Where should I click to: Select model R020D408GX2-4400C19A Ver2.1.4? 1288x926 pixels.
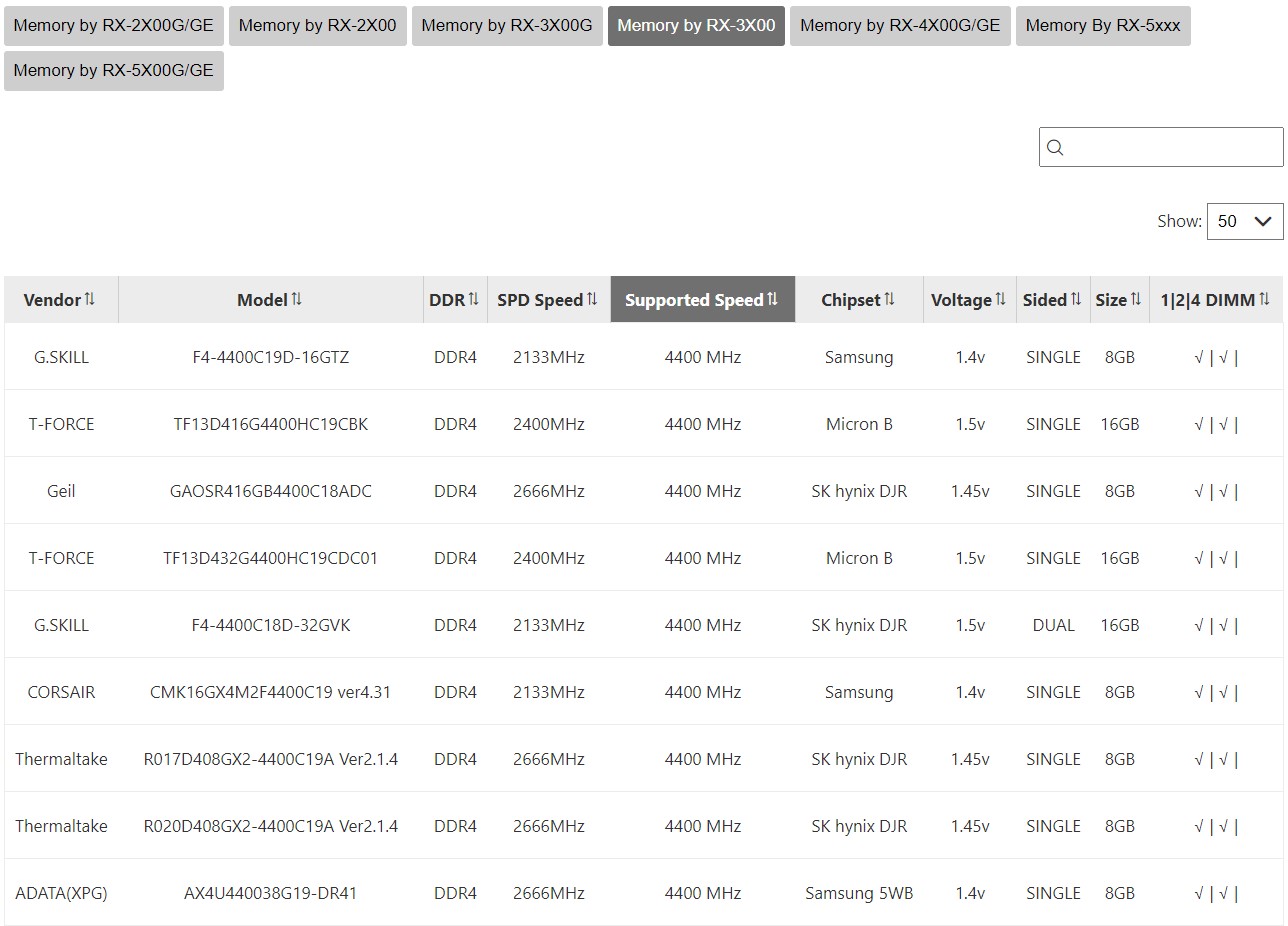271,826
